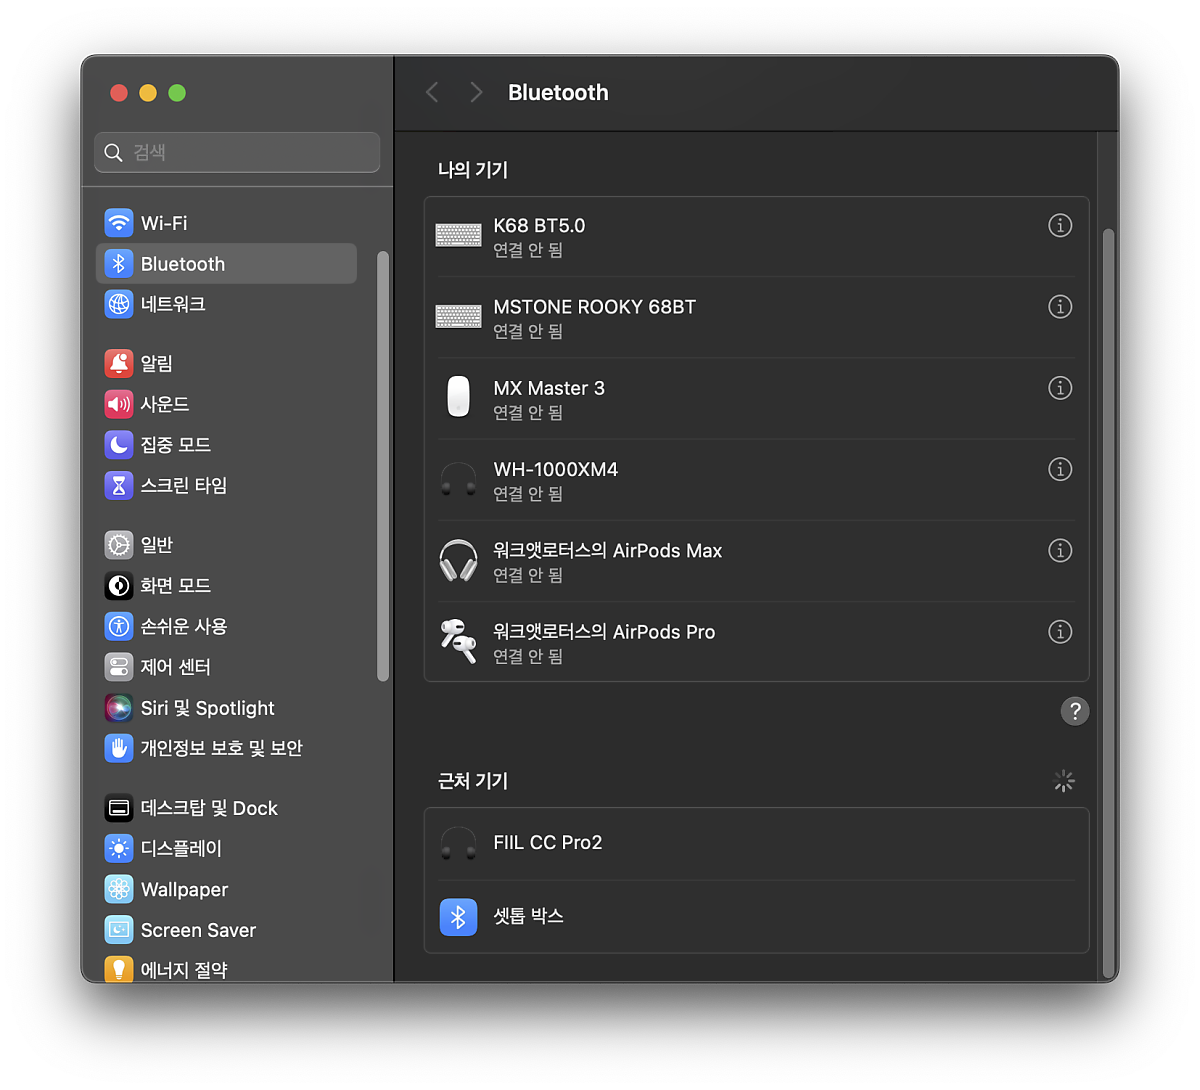Open Wallpaper settings
1200x1090 pixels.
(226, 890)
